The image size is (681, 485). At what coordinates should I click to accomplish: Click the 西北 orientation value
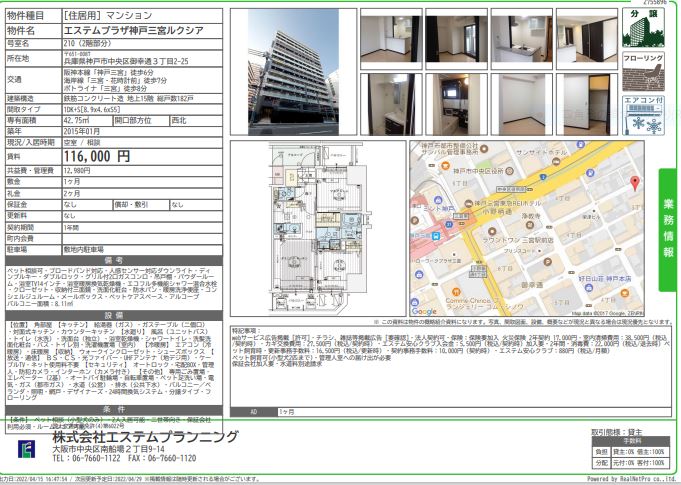click(x=179, y=120)
